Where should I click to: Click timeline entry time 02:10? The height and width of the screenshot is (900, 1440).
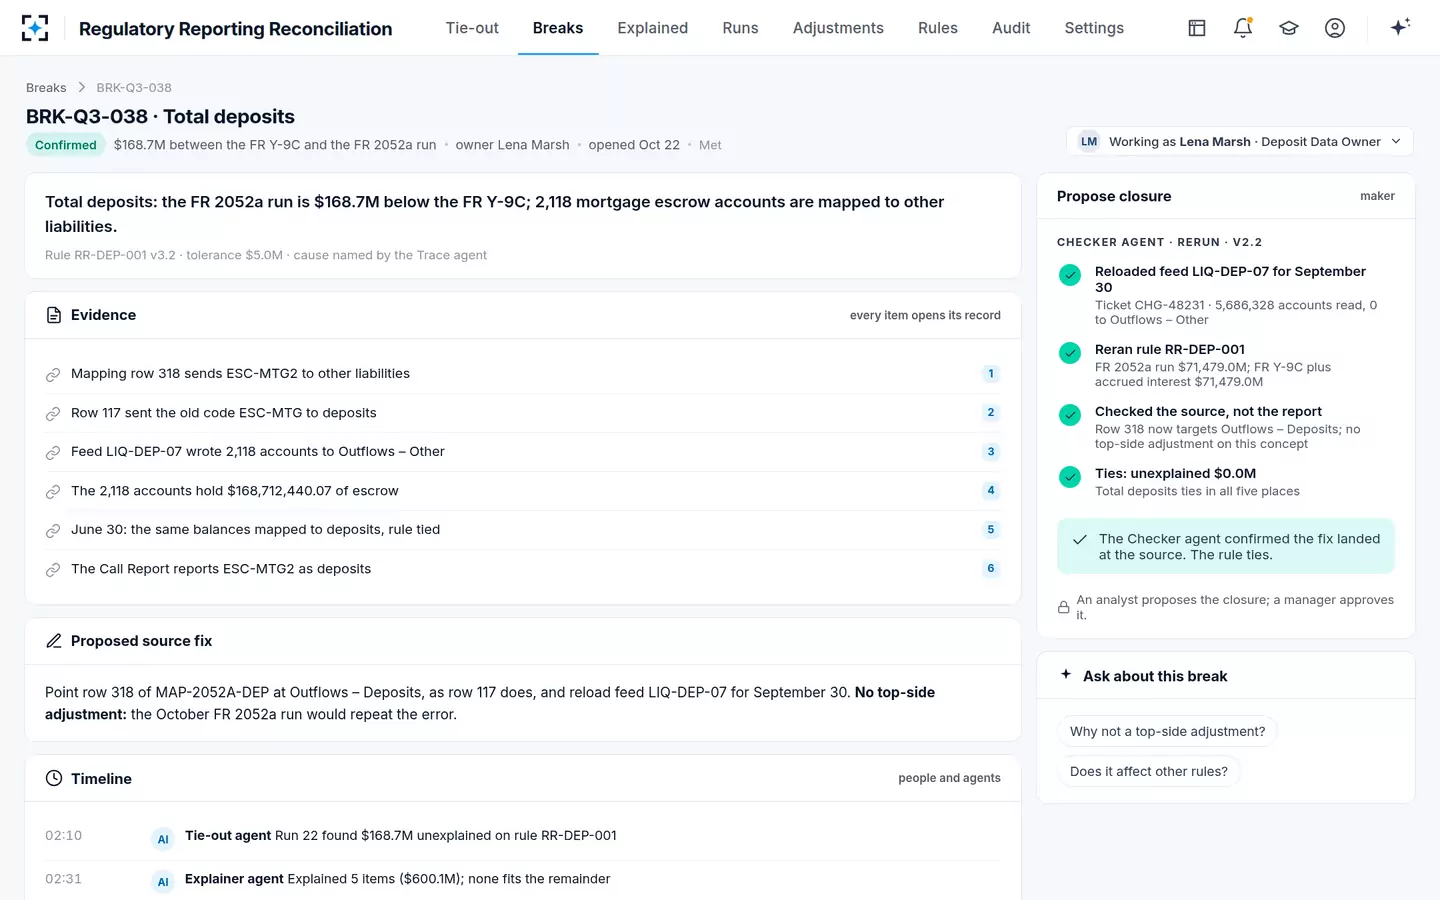[63, 836]
